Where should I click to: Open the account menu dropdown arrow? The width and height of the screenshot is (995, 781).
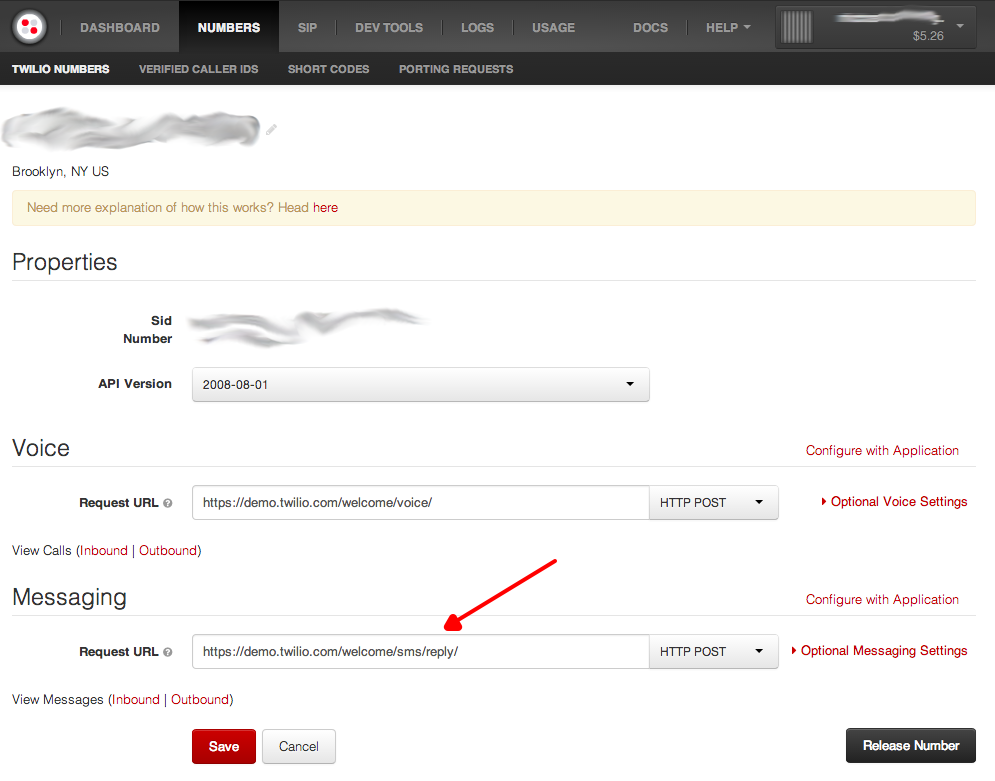coord(960,26)
